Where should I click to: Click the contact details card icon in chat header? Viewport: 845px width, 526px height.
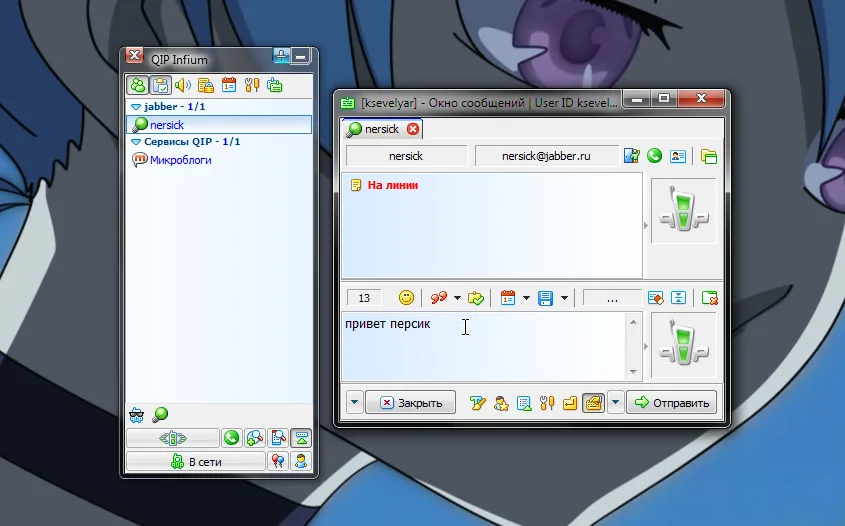[x=677, y=156]
